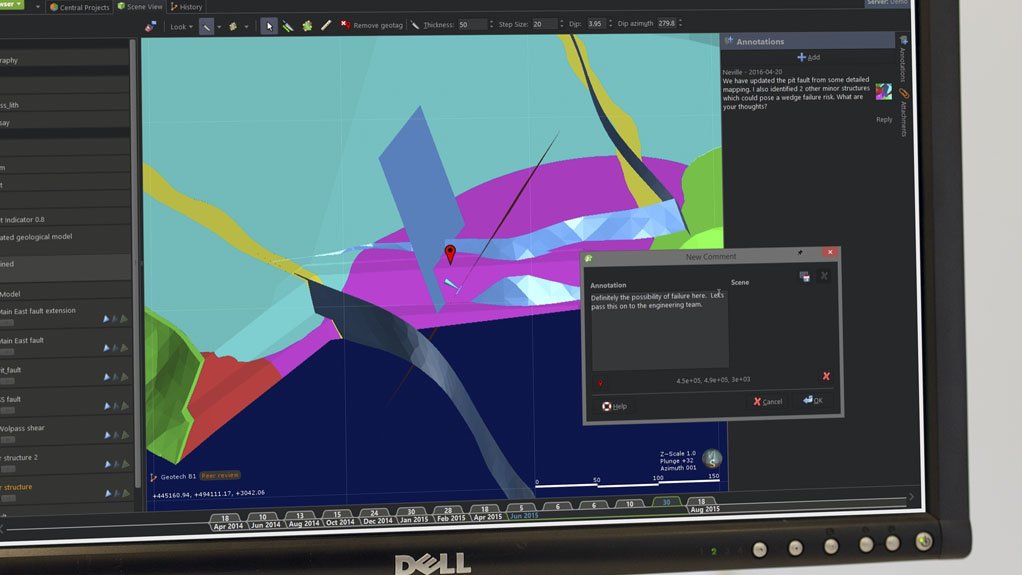
Task: Open the Attachments side tab
Action: tap(904, 113)
